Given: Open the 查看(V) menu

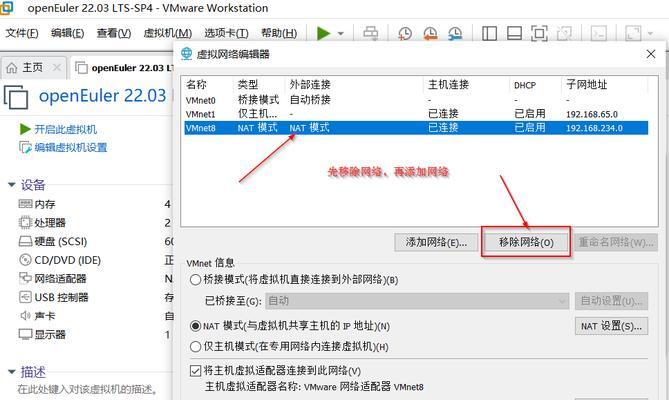Looking at the screenshot, I should [x=113, y=33].
